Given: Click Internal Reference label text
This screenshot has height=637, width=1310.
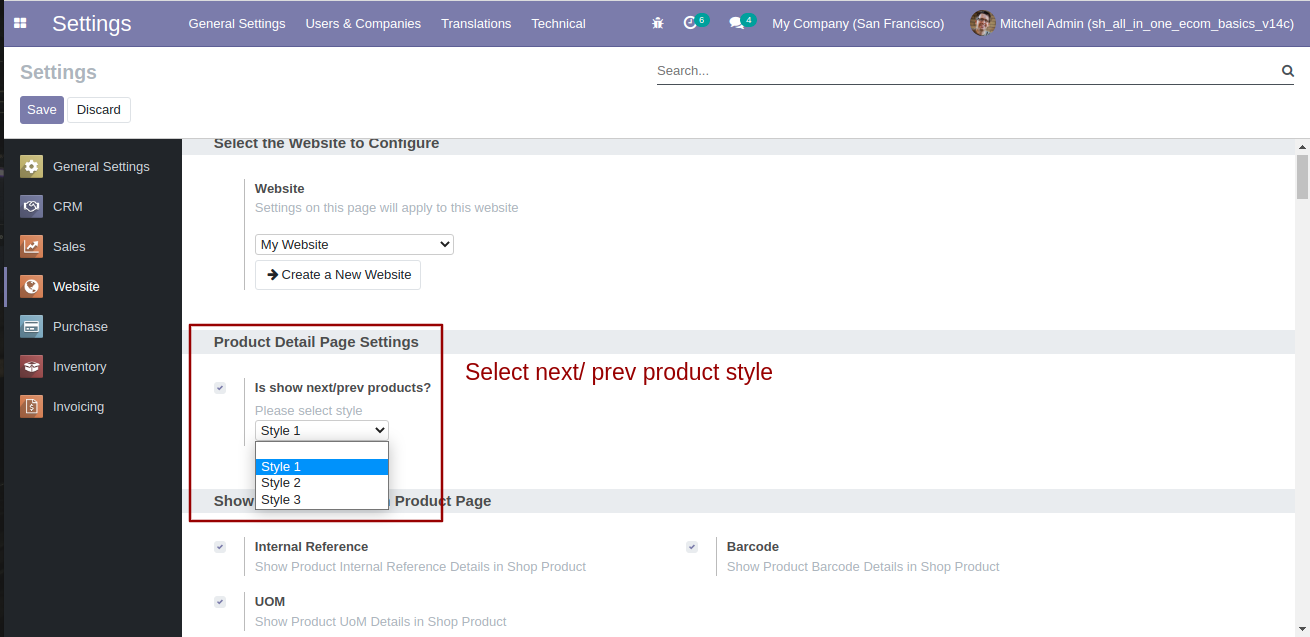Looking at the screenshot, I should [x=311, y=547].
